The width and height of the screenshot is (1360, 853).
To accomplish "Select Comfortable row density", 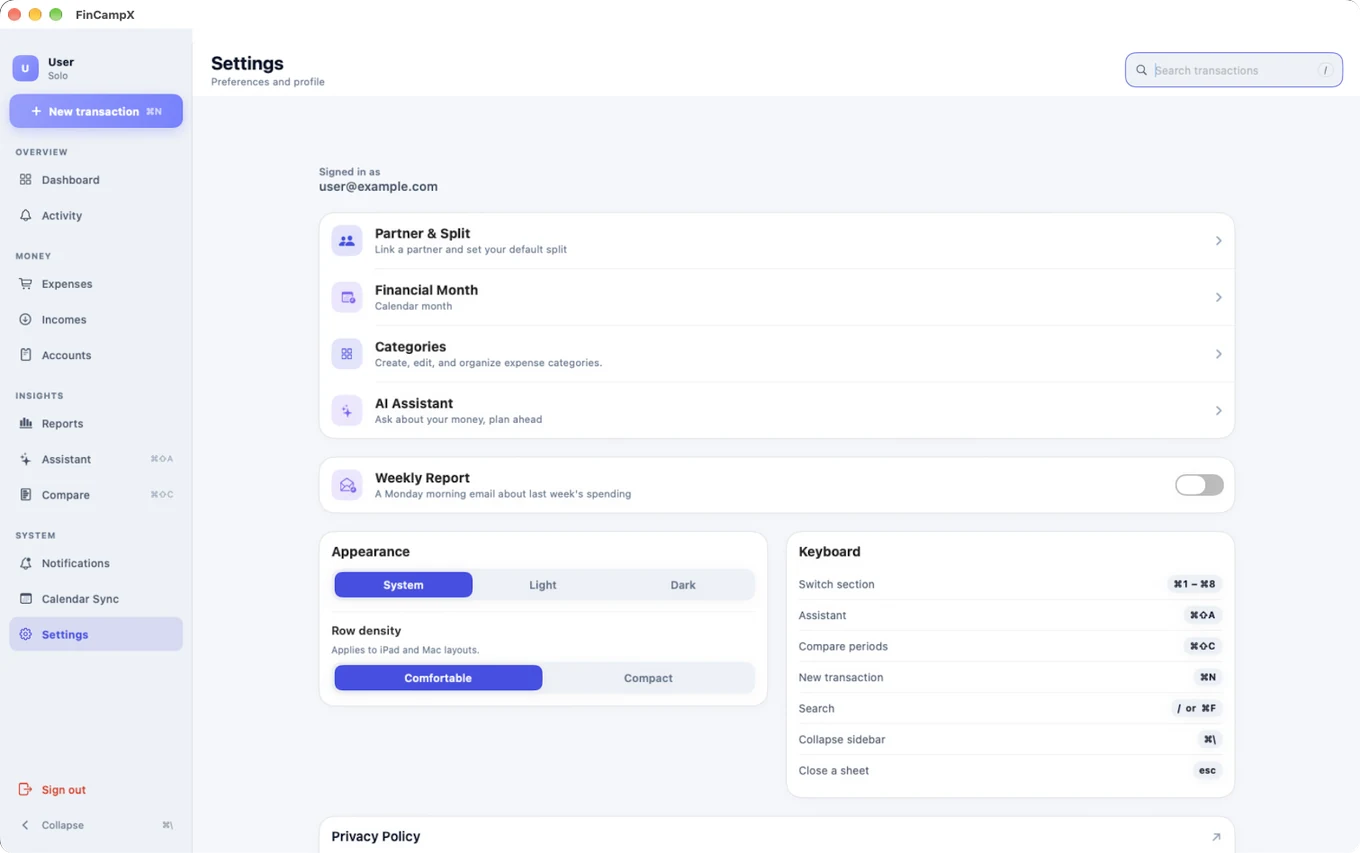I will 438,678.
